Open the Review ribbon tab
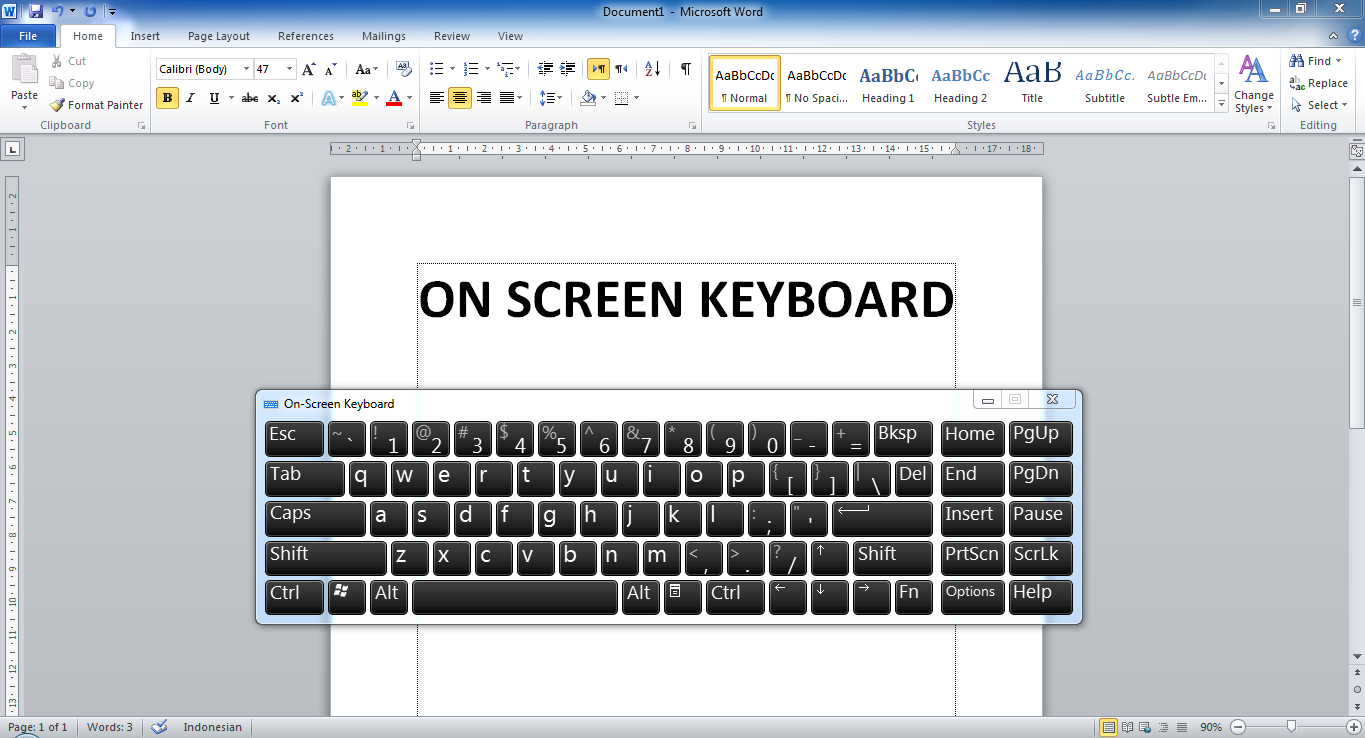Screen dimensions: 1365x738 click(x=451, y=35)
